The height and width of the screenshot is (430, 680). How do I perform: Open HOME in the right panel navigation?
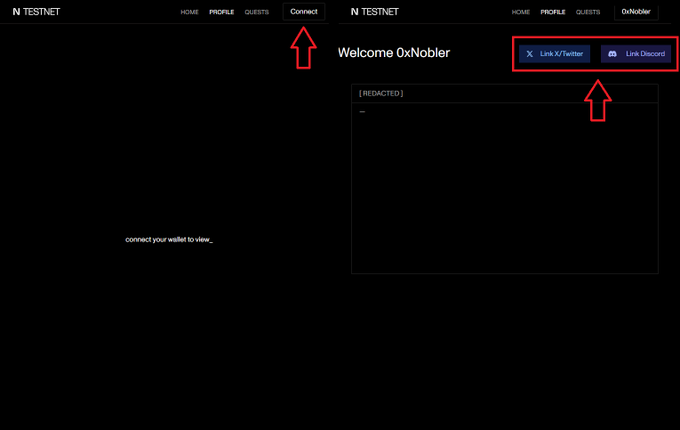(521, 12)
